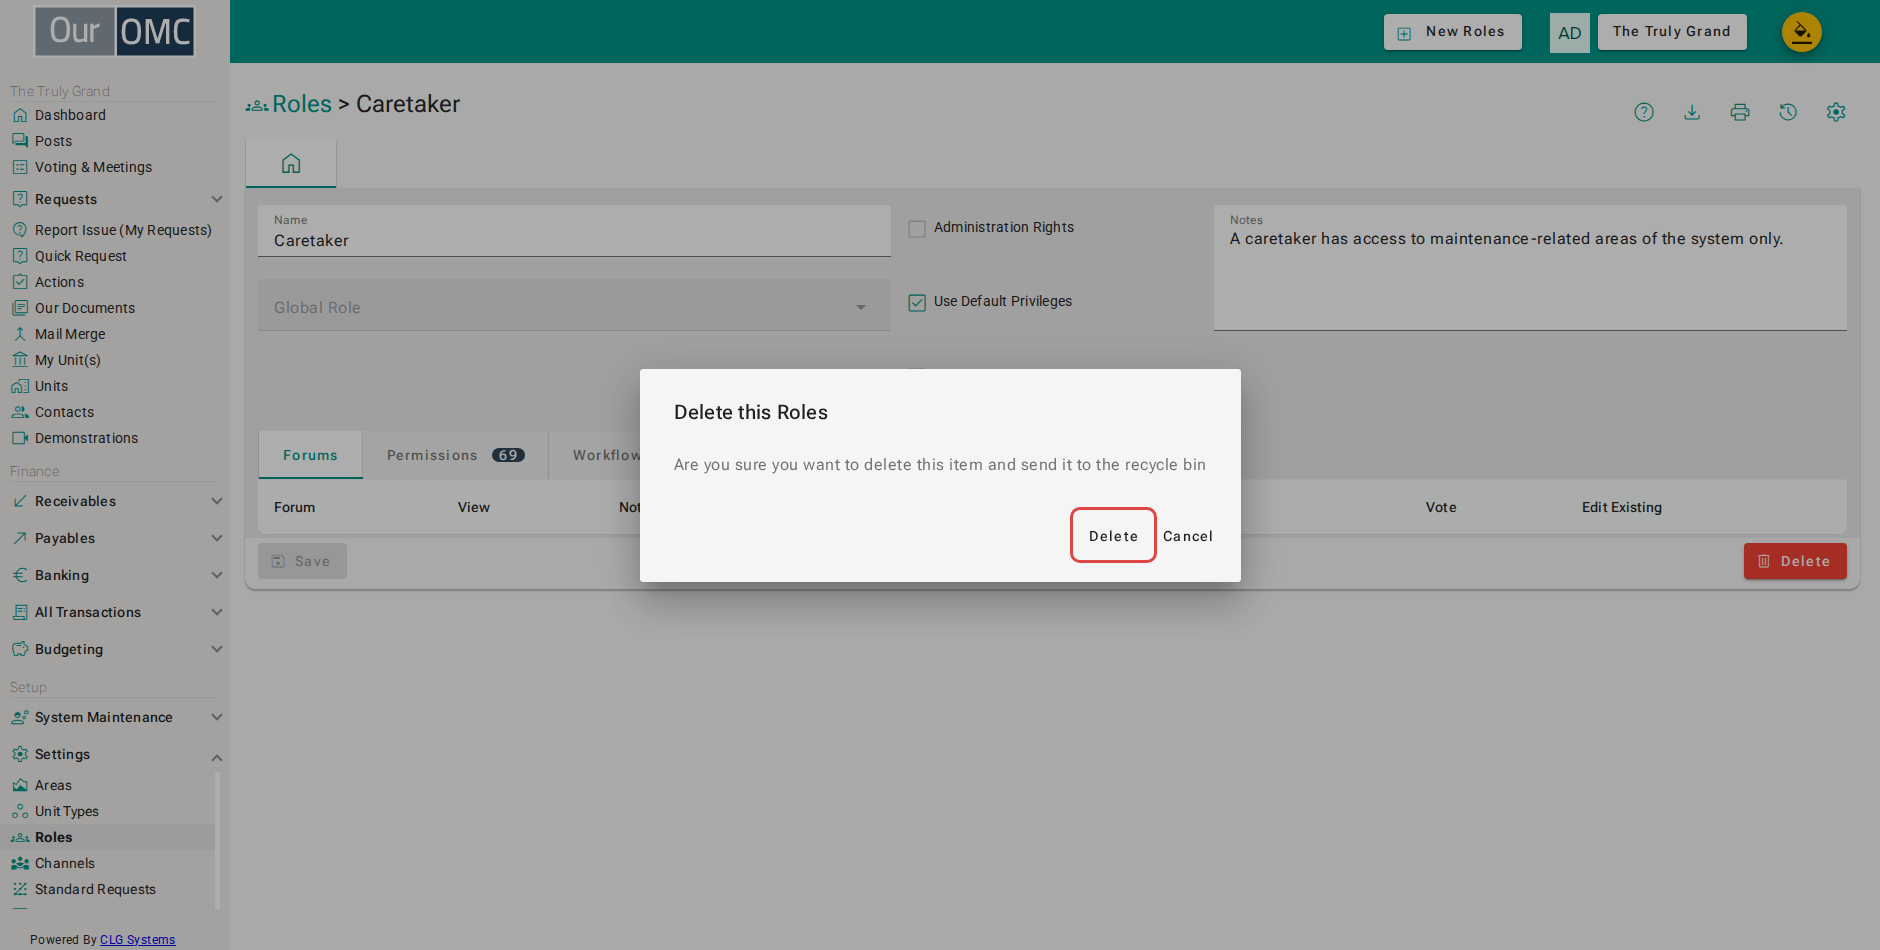Click the download icon in the page toolbar
1880x950 pixels.
[x=1692, y=112]
